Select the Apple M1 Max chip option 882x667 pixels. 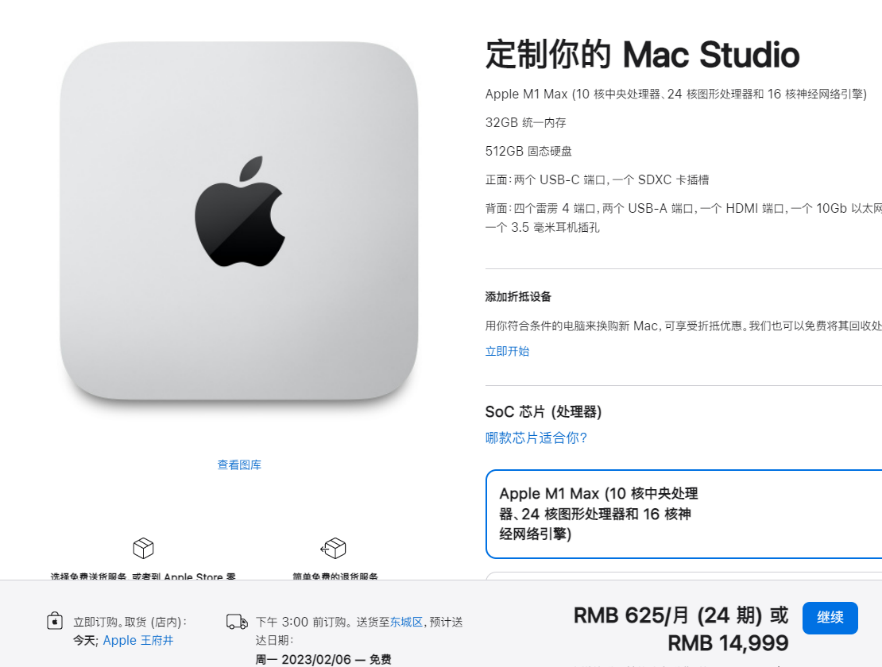pos(683,514)
